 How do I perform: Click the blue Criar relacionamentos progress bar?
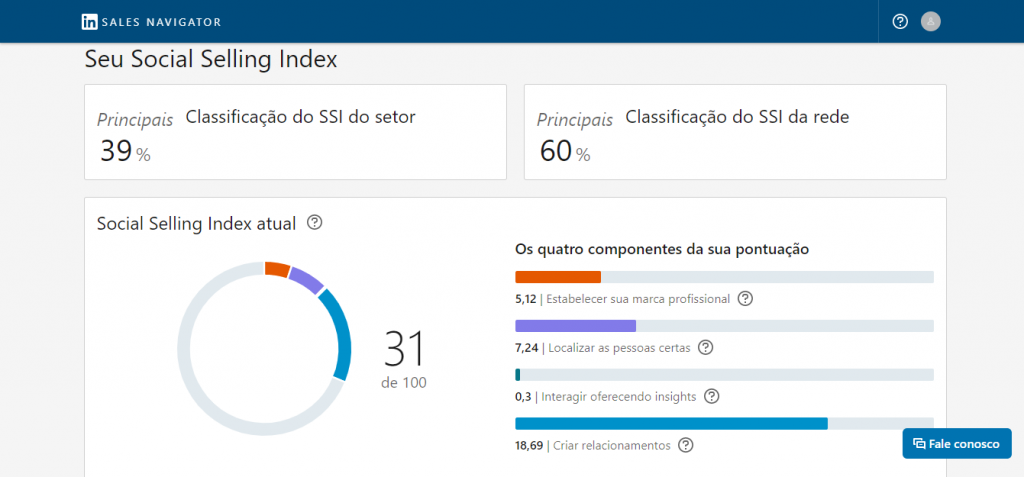[x=671, y=423]
